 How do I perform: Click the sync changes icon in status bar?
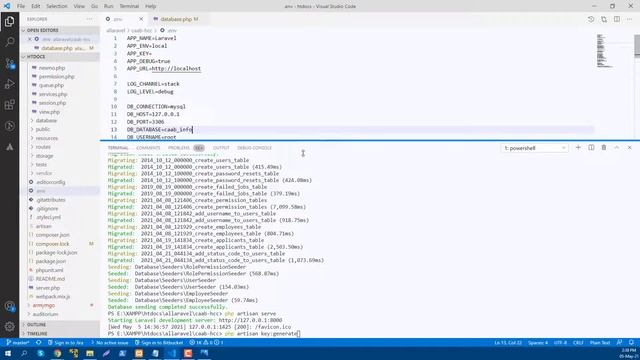coord(39,342)
